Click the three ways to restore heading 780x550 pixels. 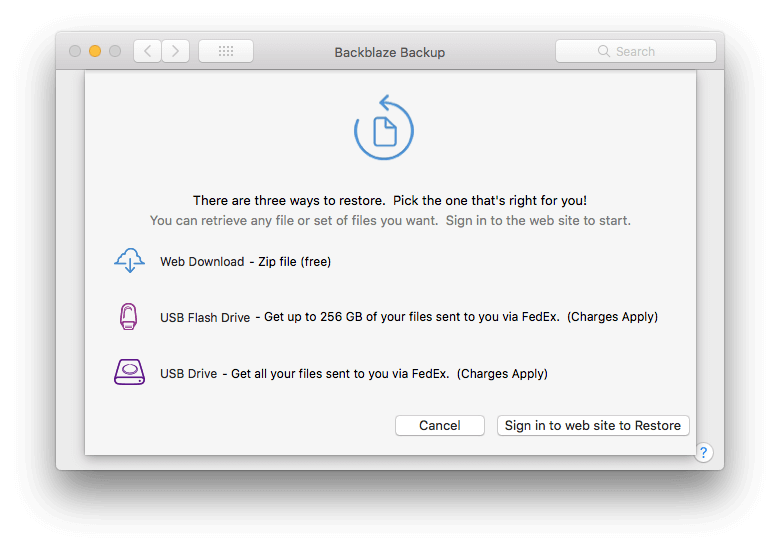(x=390, y=200)
